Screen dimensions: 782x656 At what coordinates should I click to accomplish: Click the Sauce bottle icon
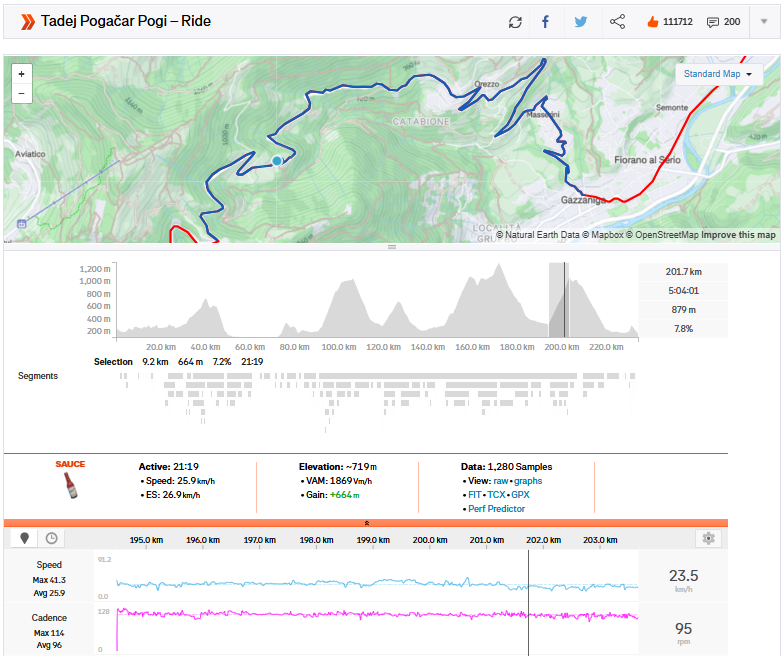coord(69,487)
